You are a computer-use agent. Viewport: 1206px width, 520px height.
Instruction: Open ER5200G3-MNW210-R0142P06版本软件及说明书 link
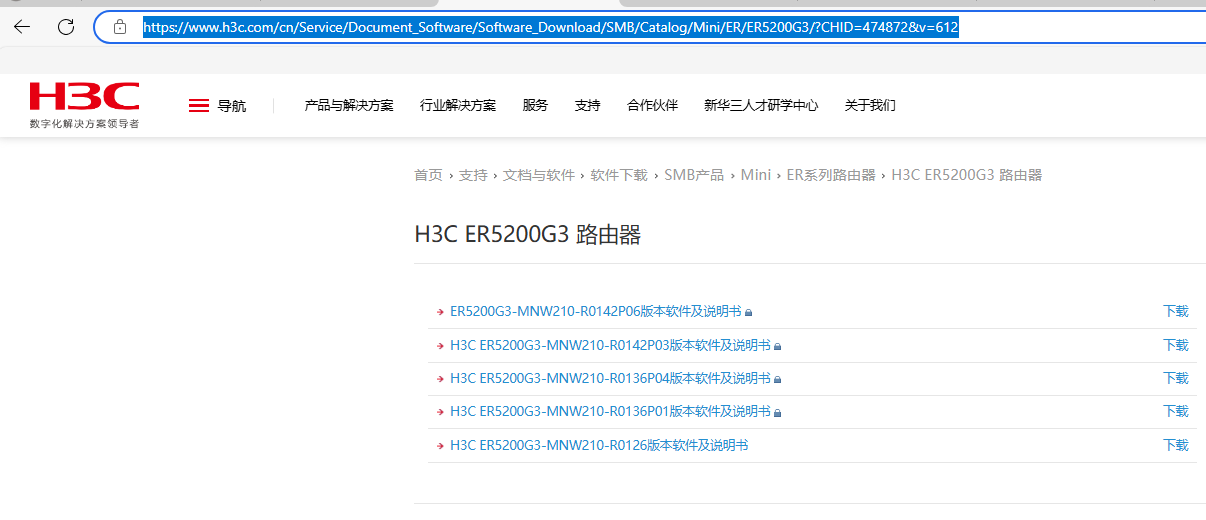click(596, 312)
